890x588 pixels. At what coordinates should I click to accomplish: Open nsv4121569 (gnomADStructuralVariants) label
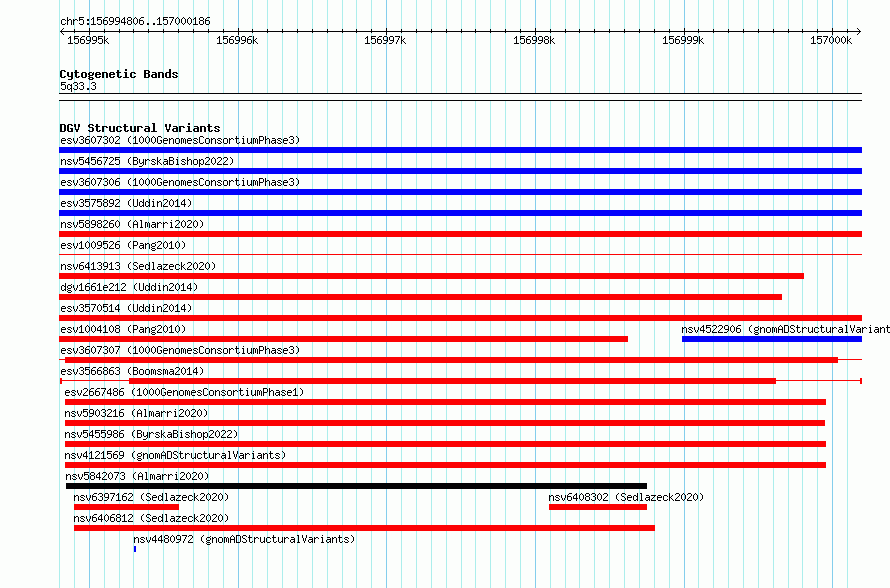(175, 455)
